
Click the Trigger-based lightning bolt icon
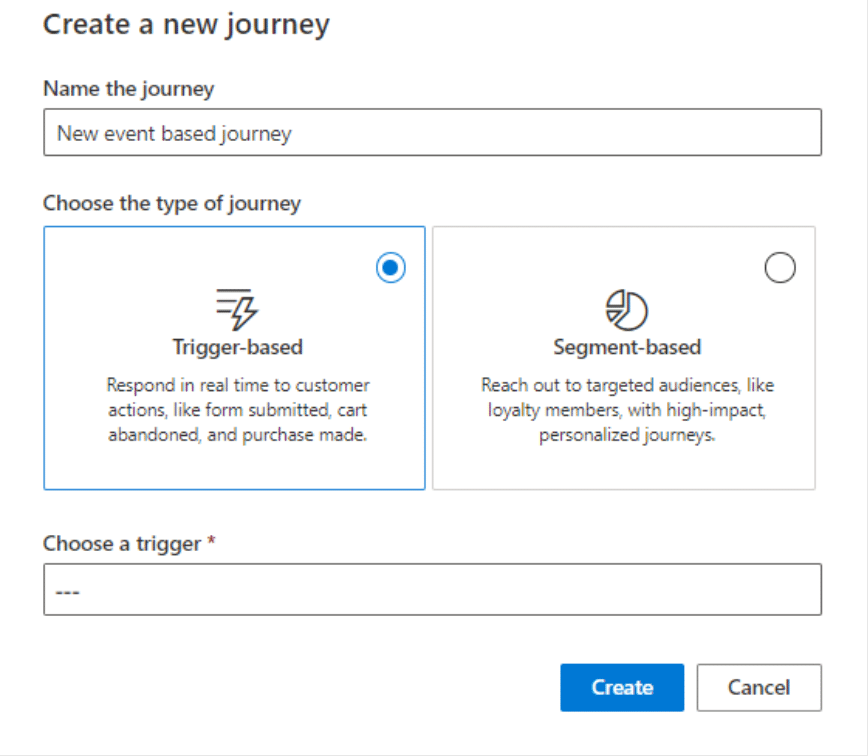coord(237,309)
